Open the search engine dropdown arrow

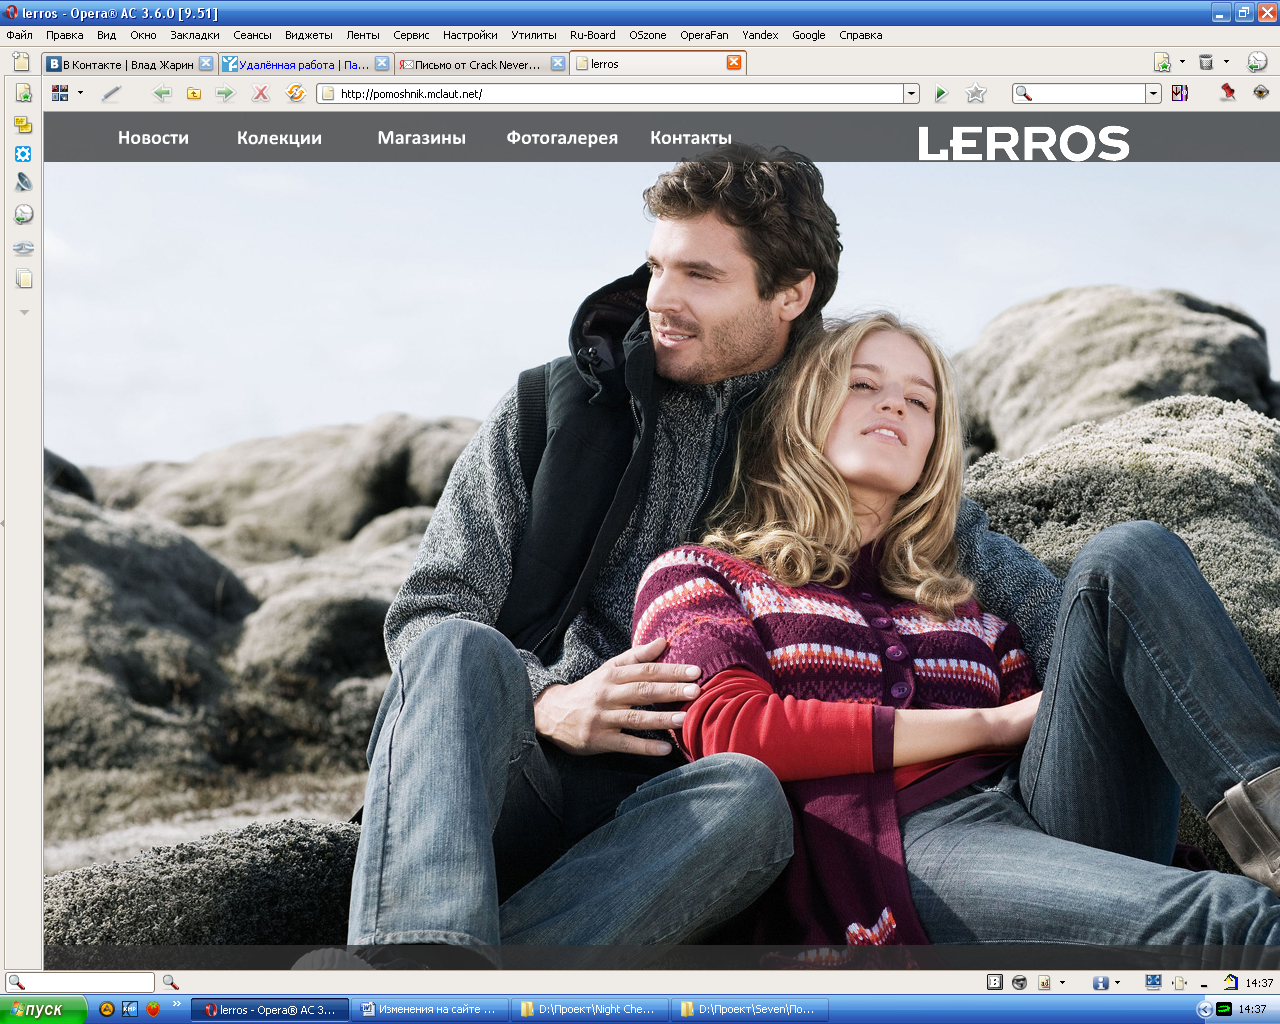click(x=1153, y=93)
